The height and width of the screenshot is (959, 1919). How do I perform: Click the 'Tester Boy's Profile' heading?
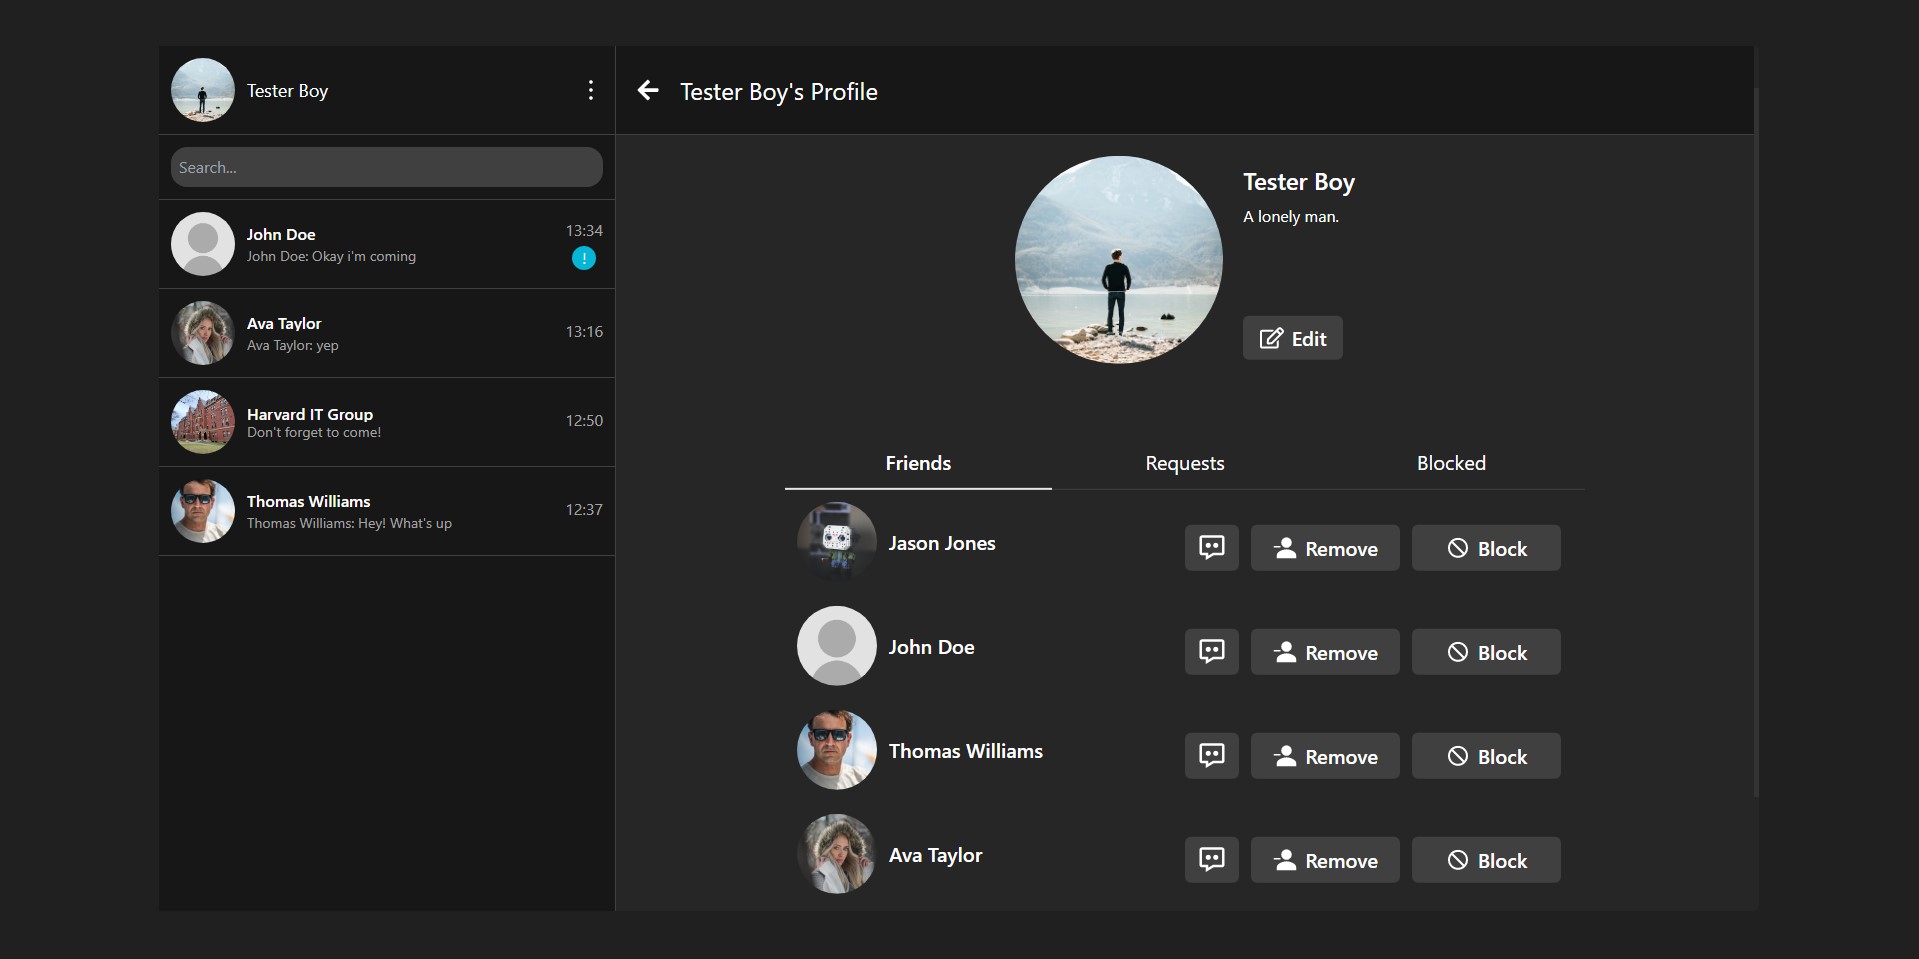tap(779, 91)
